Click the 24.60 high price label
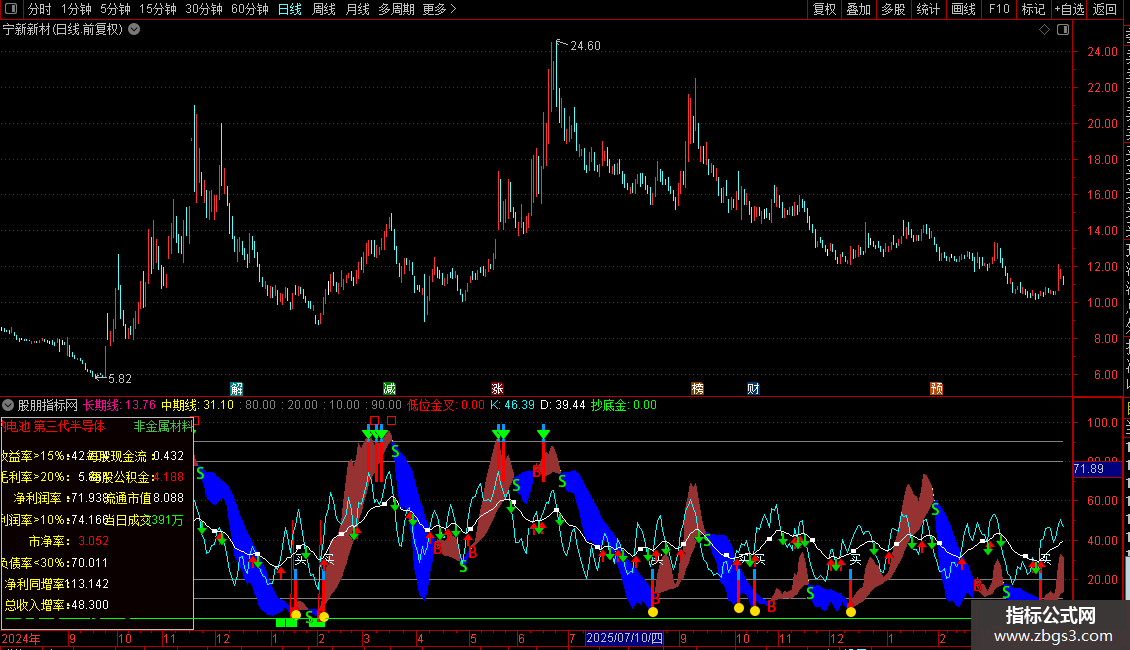Viewport: 1130px width, 650px height. [585, 45]
